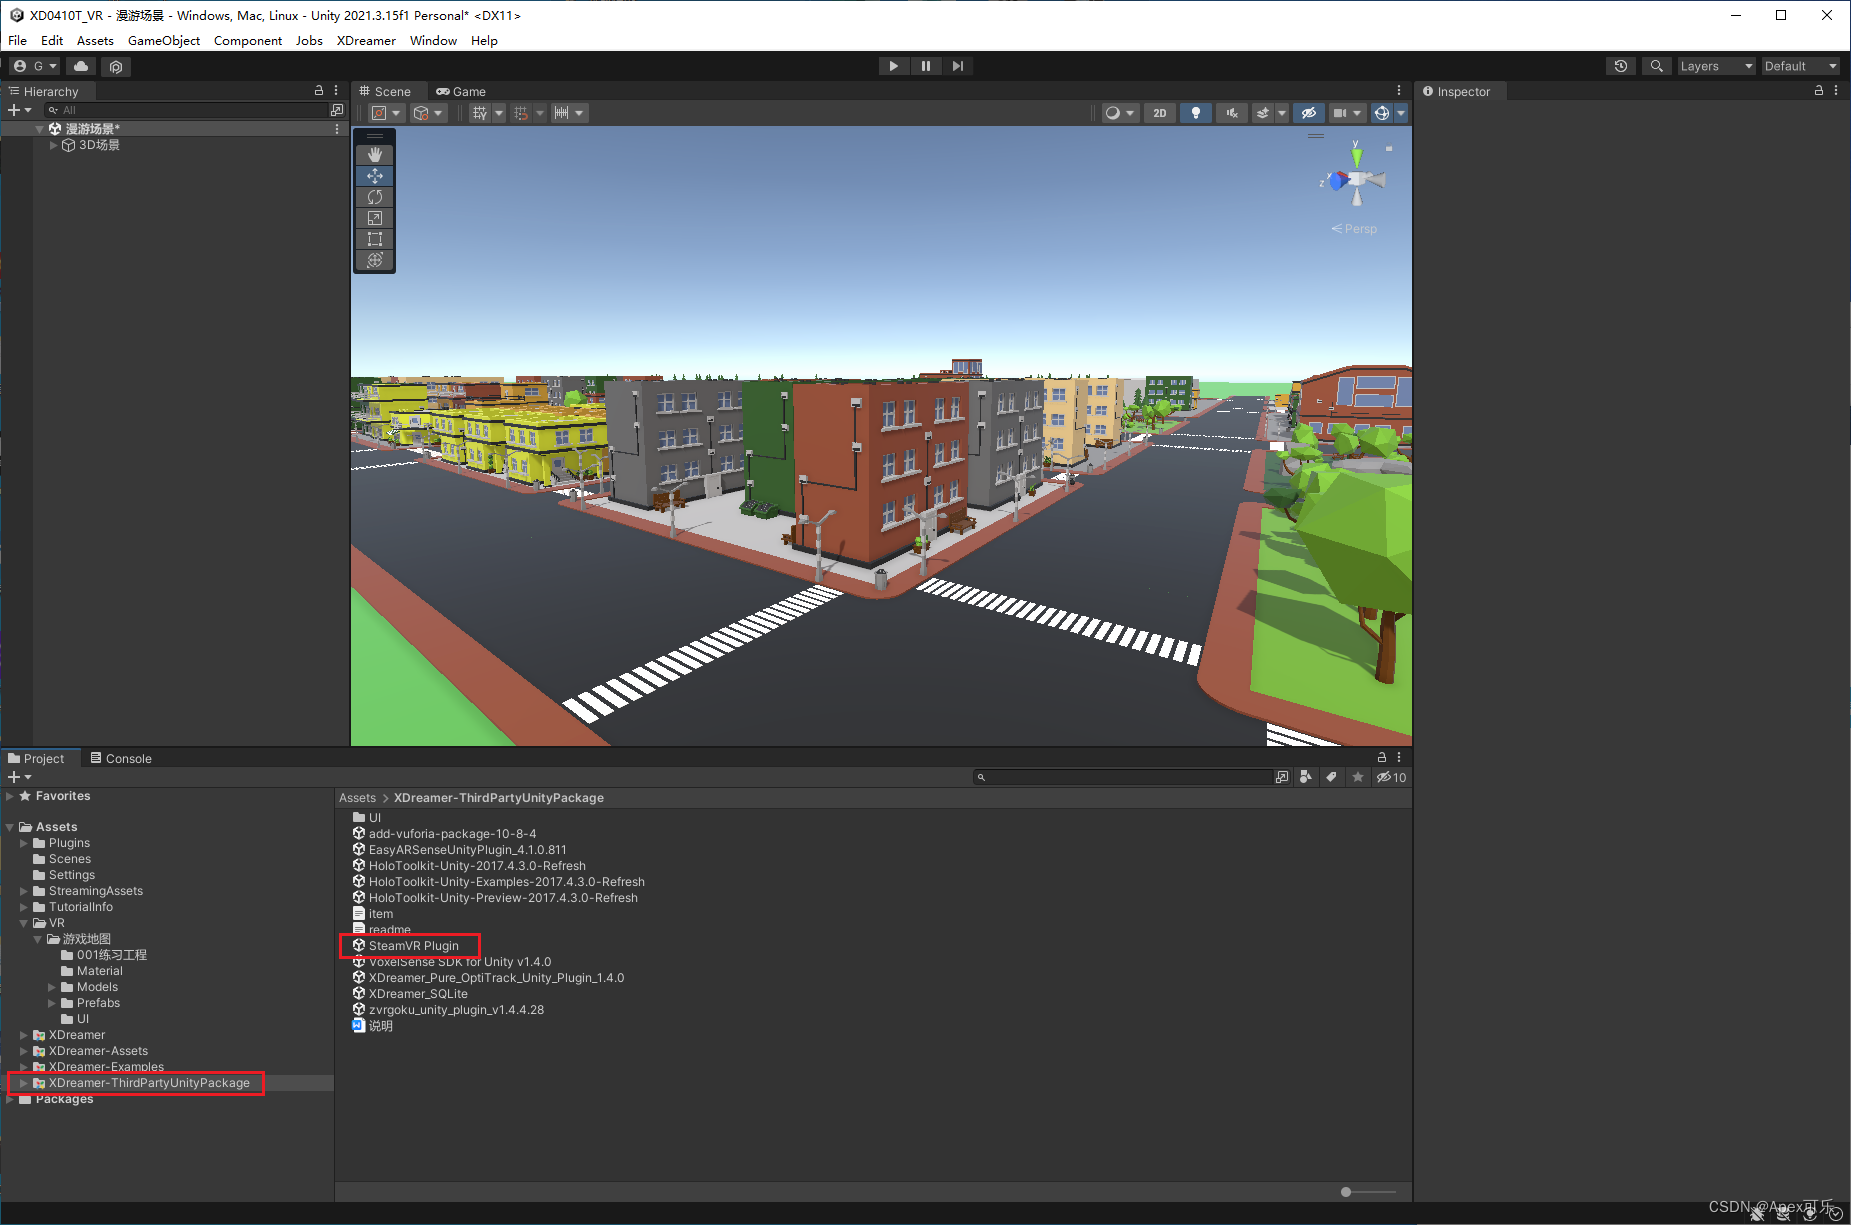The image size is (1851, 1225).
Task: Save the Project search as favorite
Action: [x=1357, y=777]
